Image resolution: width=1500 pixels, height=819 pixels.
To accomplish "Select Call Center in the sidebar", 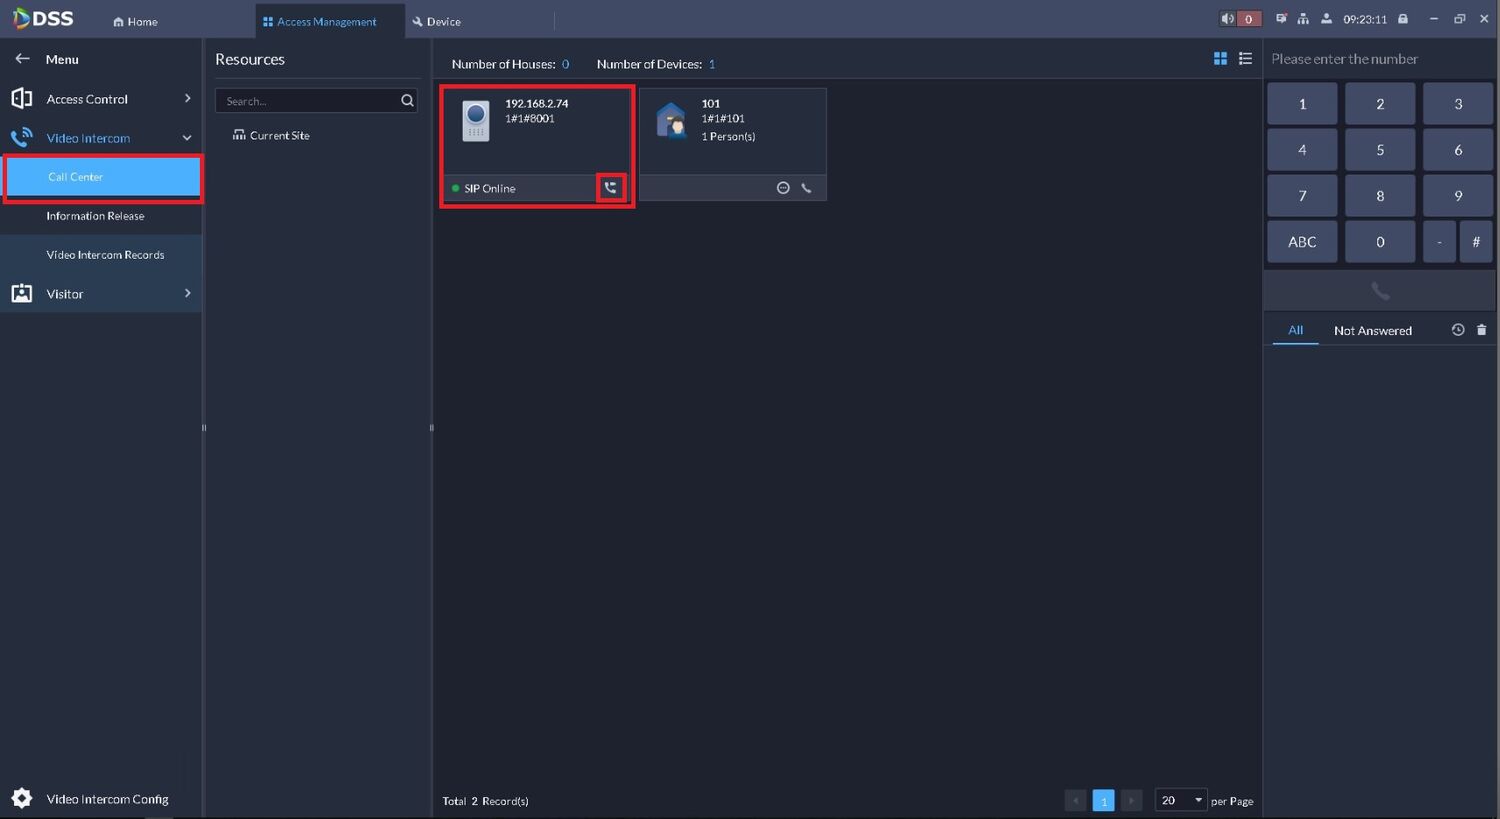I will click(102, 177).
